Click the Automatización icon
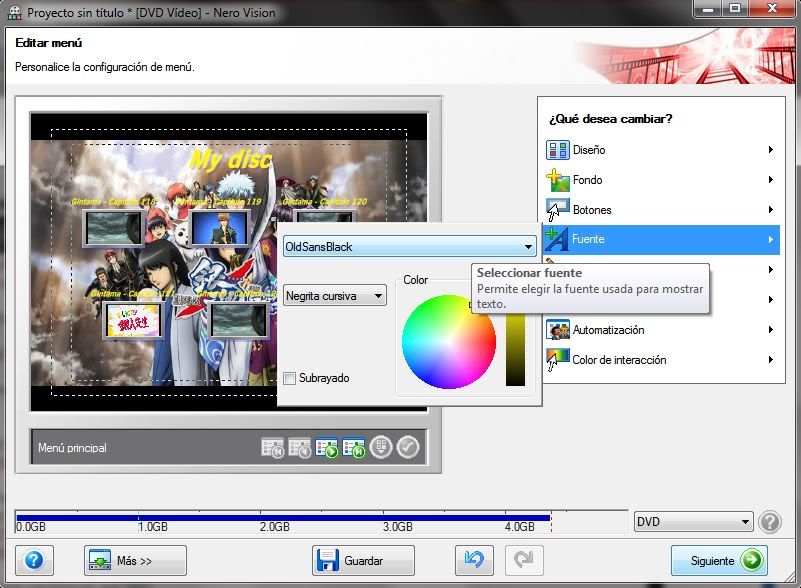This screenshot has width=801, height=588. pos(557,330)
